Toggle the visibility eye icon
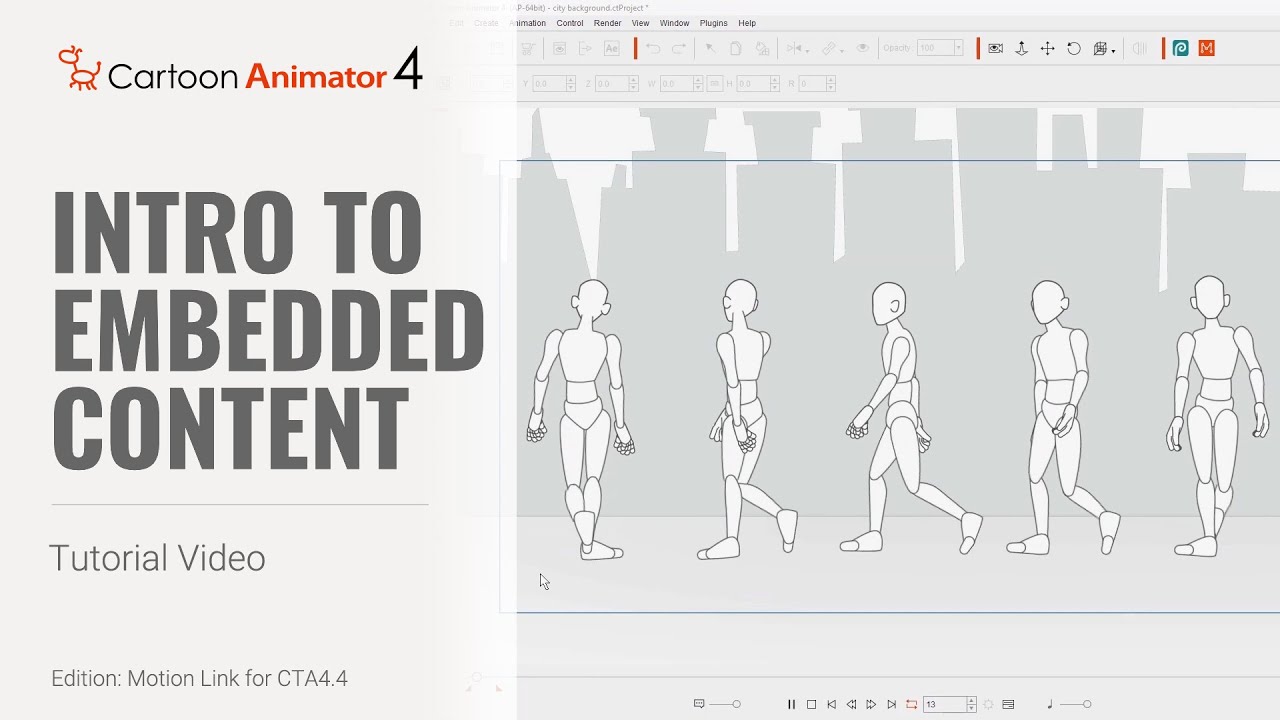 tap(863, 48)
